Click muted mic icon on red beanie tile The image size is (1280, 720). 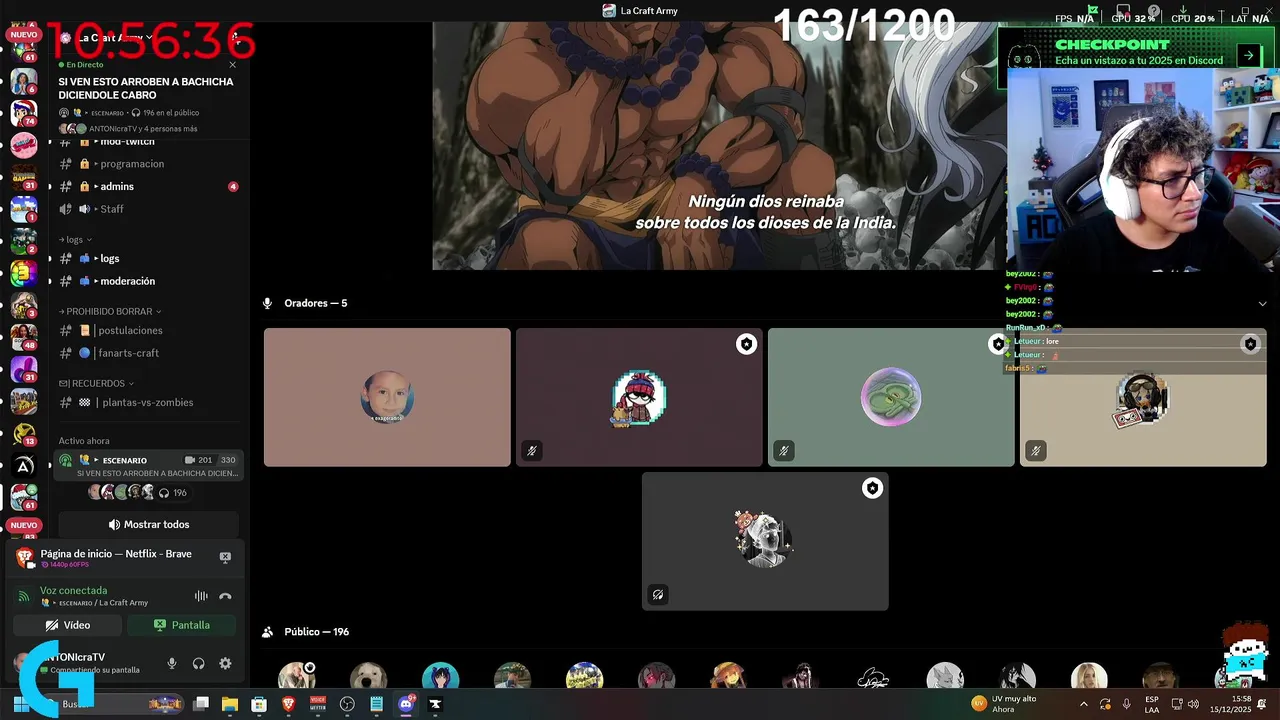tap(532, 451)
